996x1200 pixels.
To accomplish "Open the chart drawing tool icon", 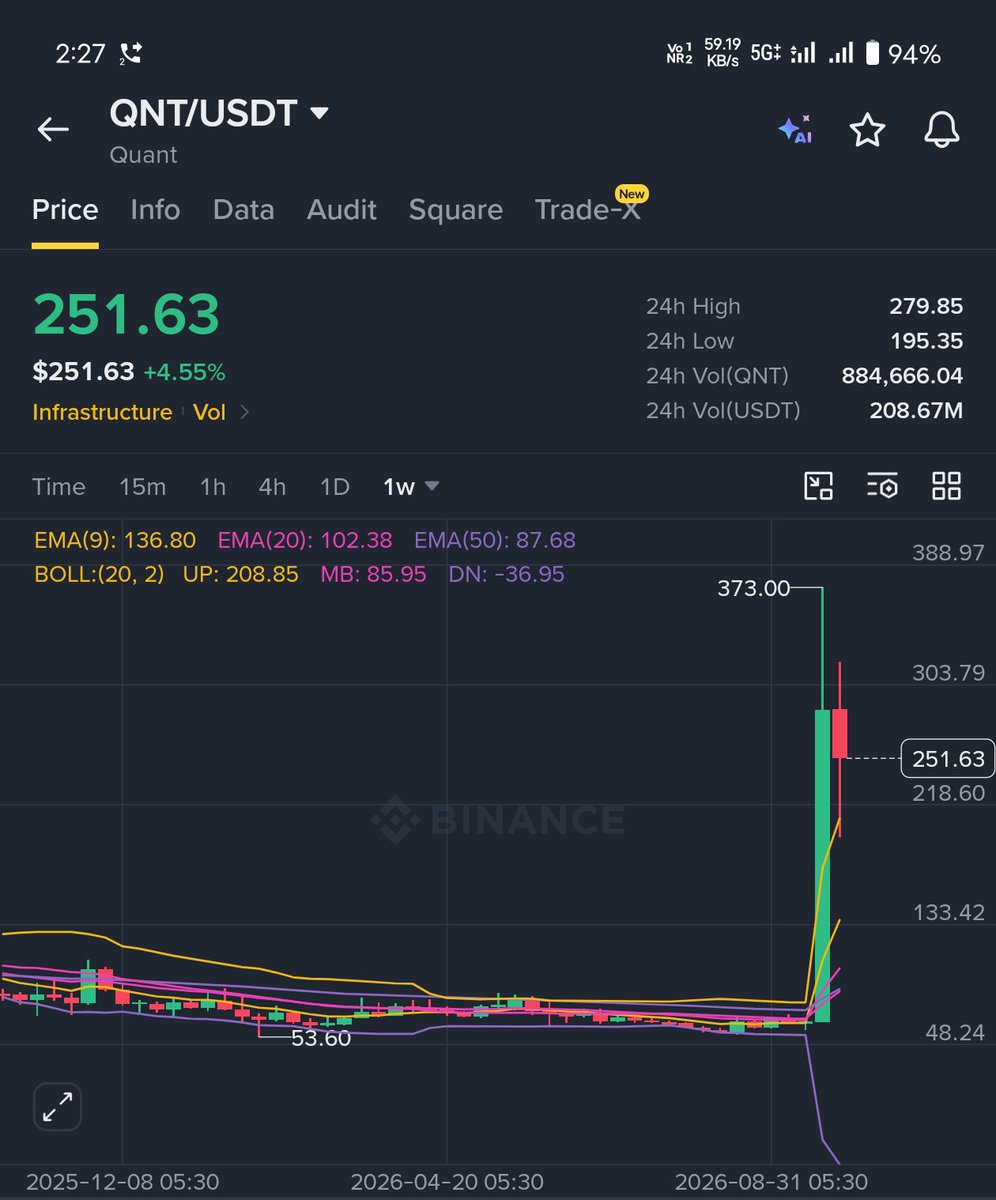I will pyautogui.click(x=819, y=486).
